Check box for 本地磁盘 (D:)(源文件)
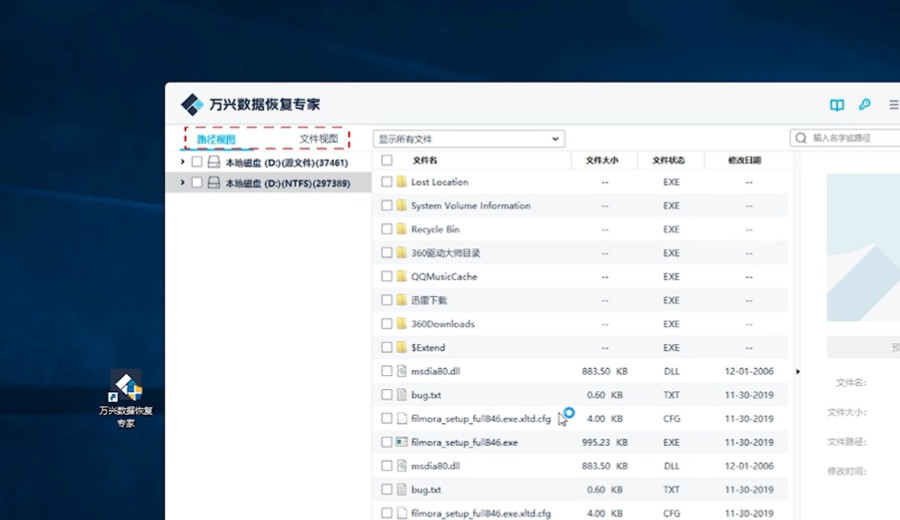The image size is (900, 520). [197, 162]
